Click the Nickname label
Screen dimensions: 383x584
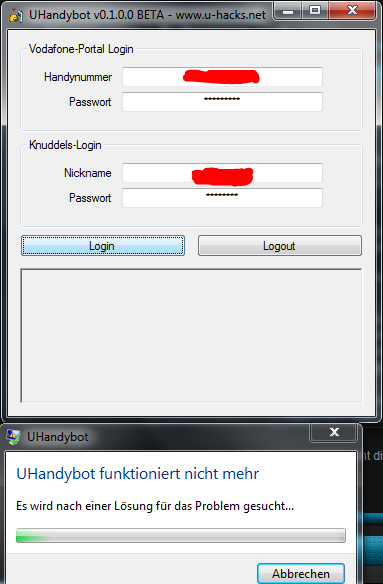click(88, 173)
